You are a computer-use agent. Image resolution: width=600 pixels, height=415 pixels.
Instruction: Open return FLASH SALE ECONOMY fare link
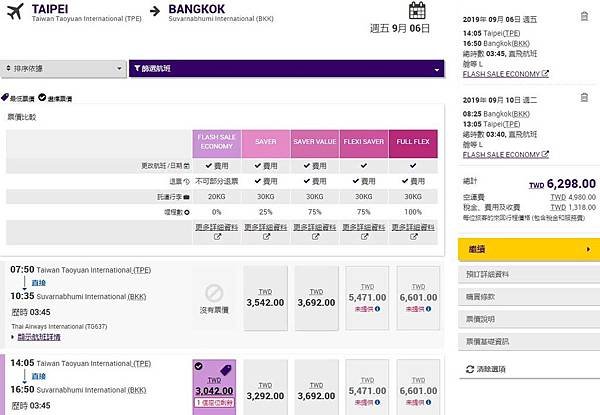click(x=505, y=155)
